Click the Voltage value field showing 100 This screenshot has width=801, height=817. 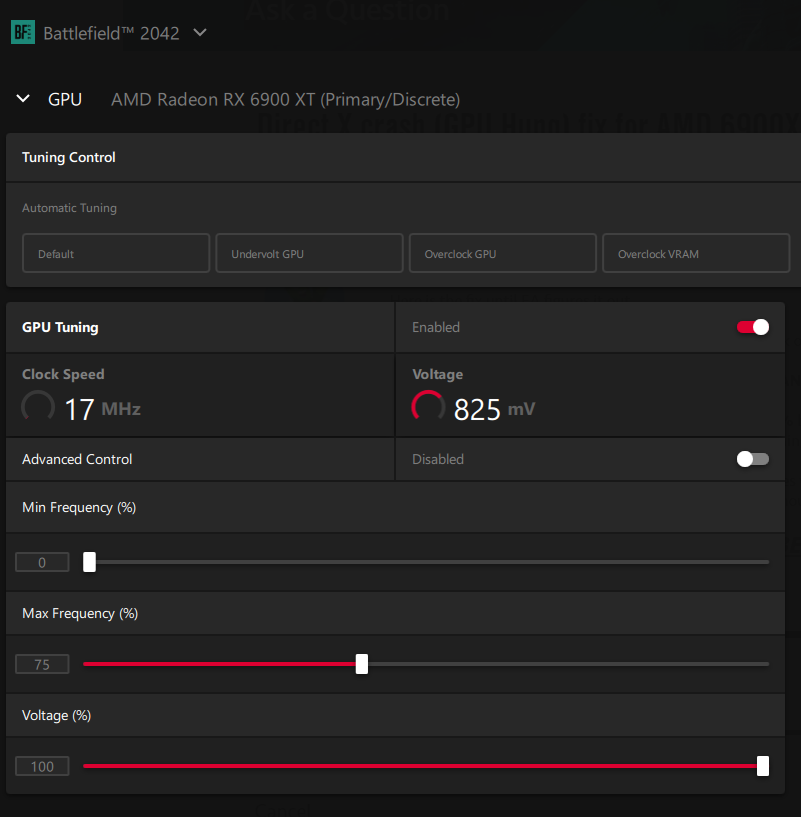pyautogui.click(x=42, y=766)
